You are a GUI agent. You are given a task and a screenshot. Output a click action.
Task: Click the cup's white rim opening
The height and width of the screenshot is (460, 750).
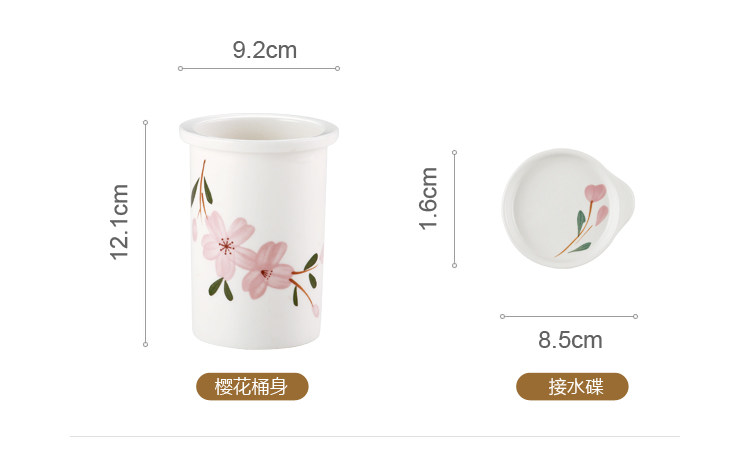click(259, 128)
